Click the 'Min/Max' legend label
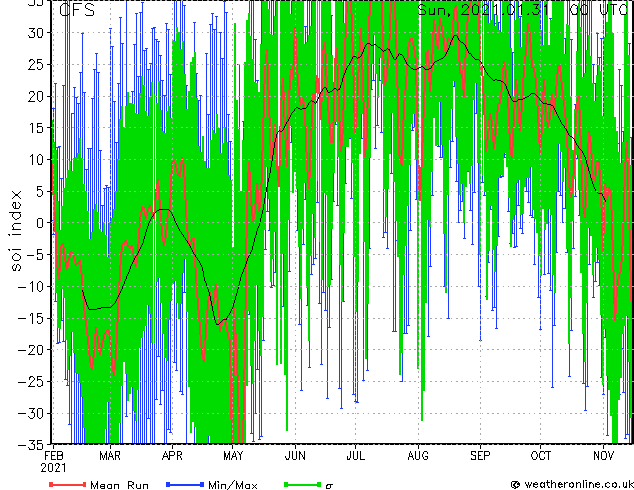634x490 pixels. pos(233,485)
